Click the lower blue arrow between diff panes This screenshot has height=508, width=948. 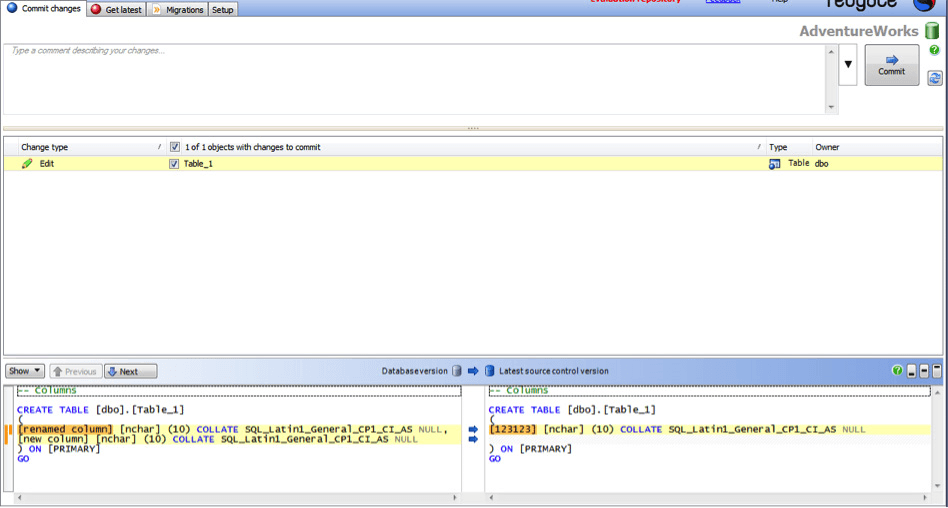[x=473, y=440]
